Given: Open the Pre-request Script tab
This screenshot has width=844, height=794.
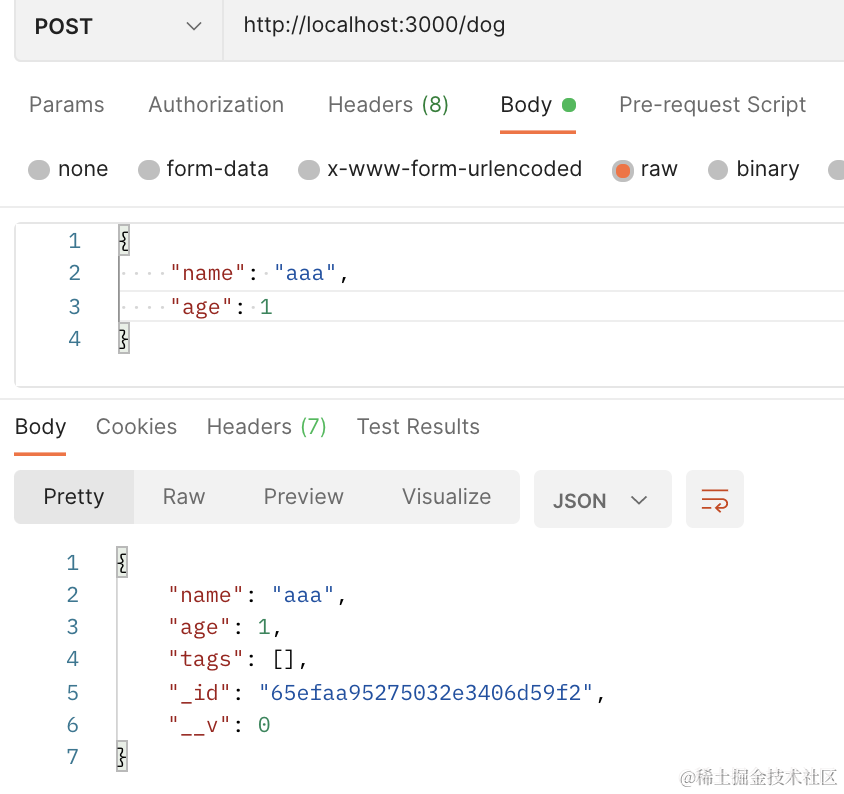Looking at the screenshot, I should [x=712, y=105].
